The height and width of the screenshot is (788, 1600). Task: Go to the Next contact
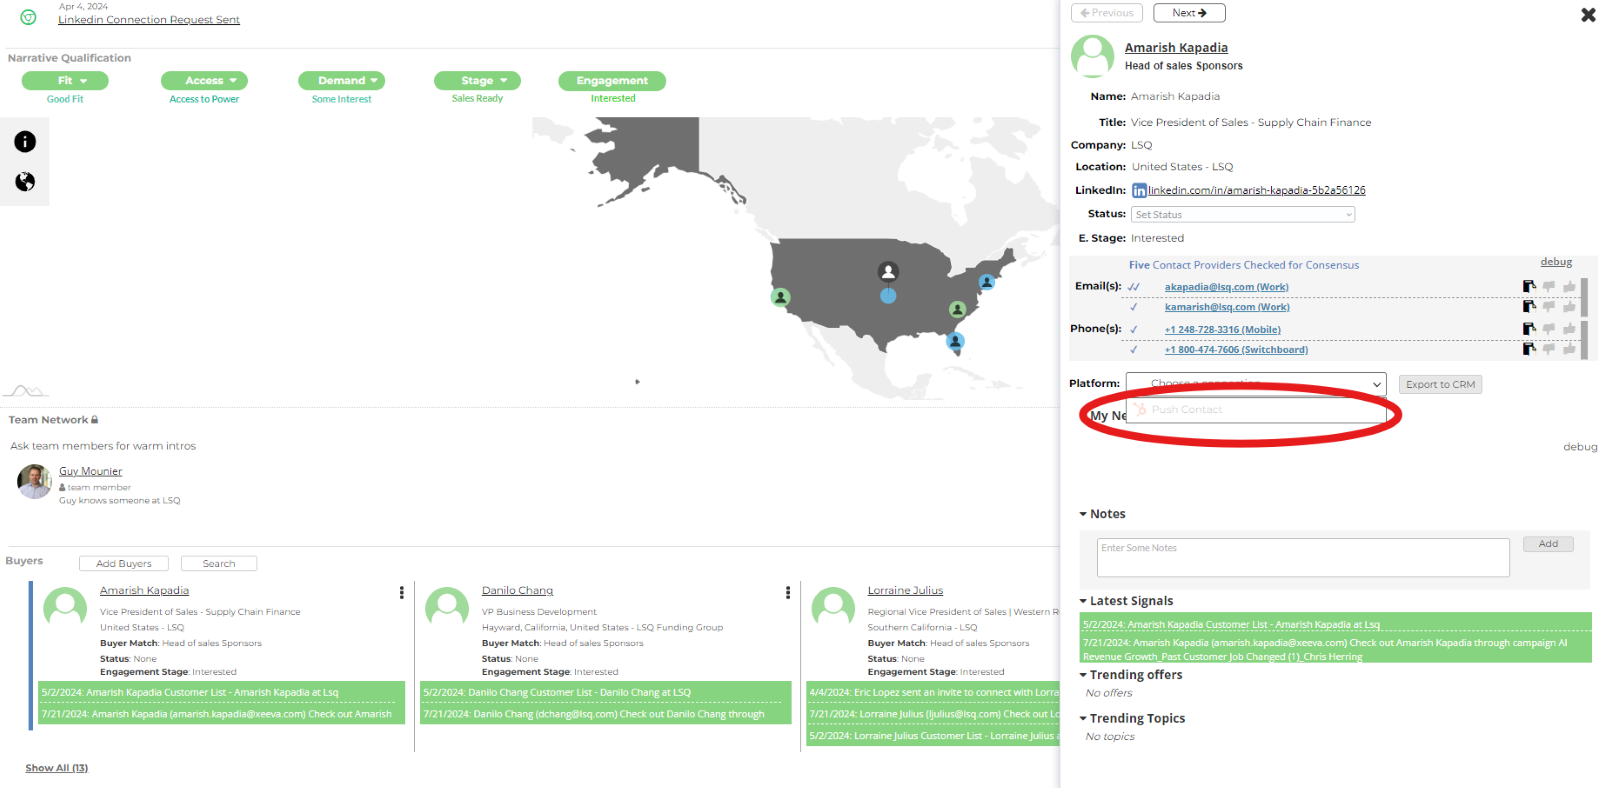pos(1189,13)
